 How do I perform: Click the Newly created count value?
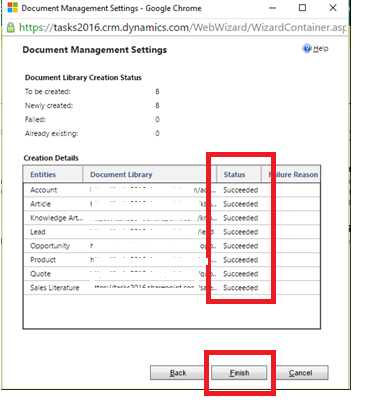pos(157,106)
